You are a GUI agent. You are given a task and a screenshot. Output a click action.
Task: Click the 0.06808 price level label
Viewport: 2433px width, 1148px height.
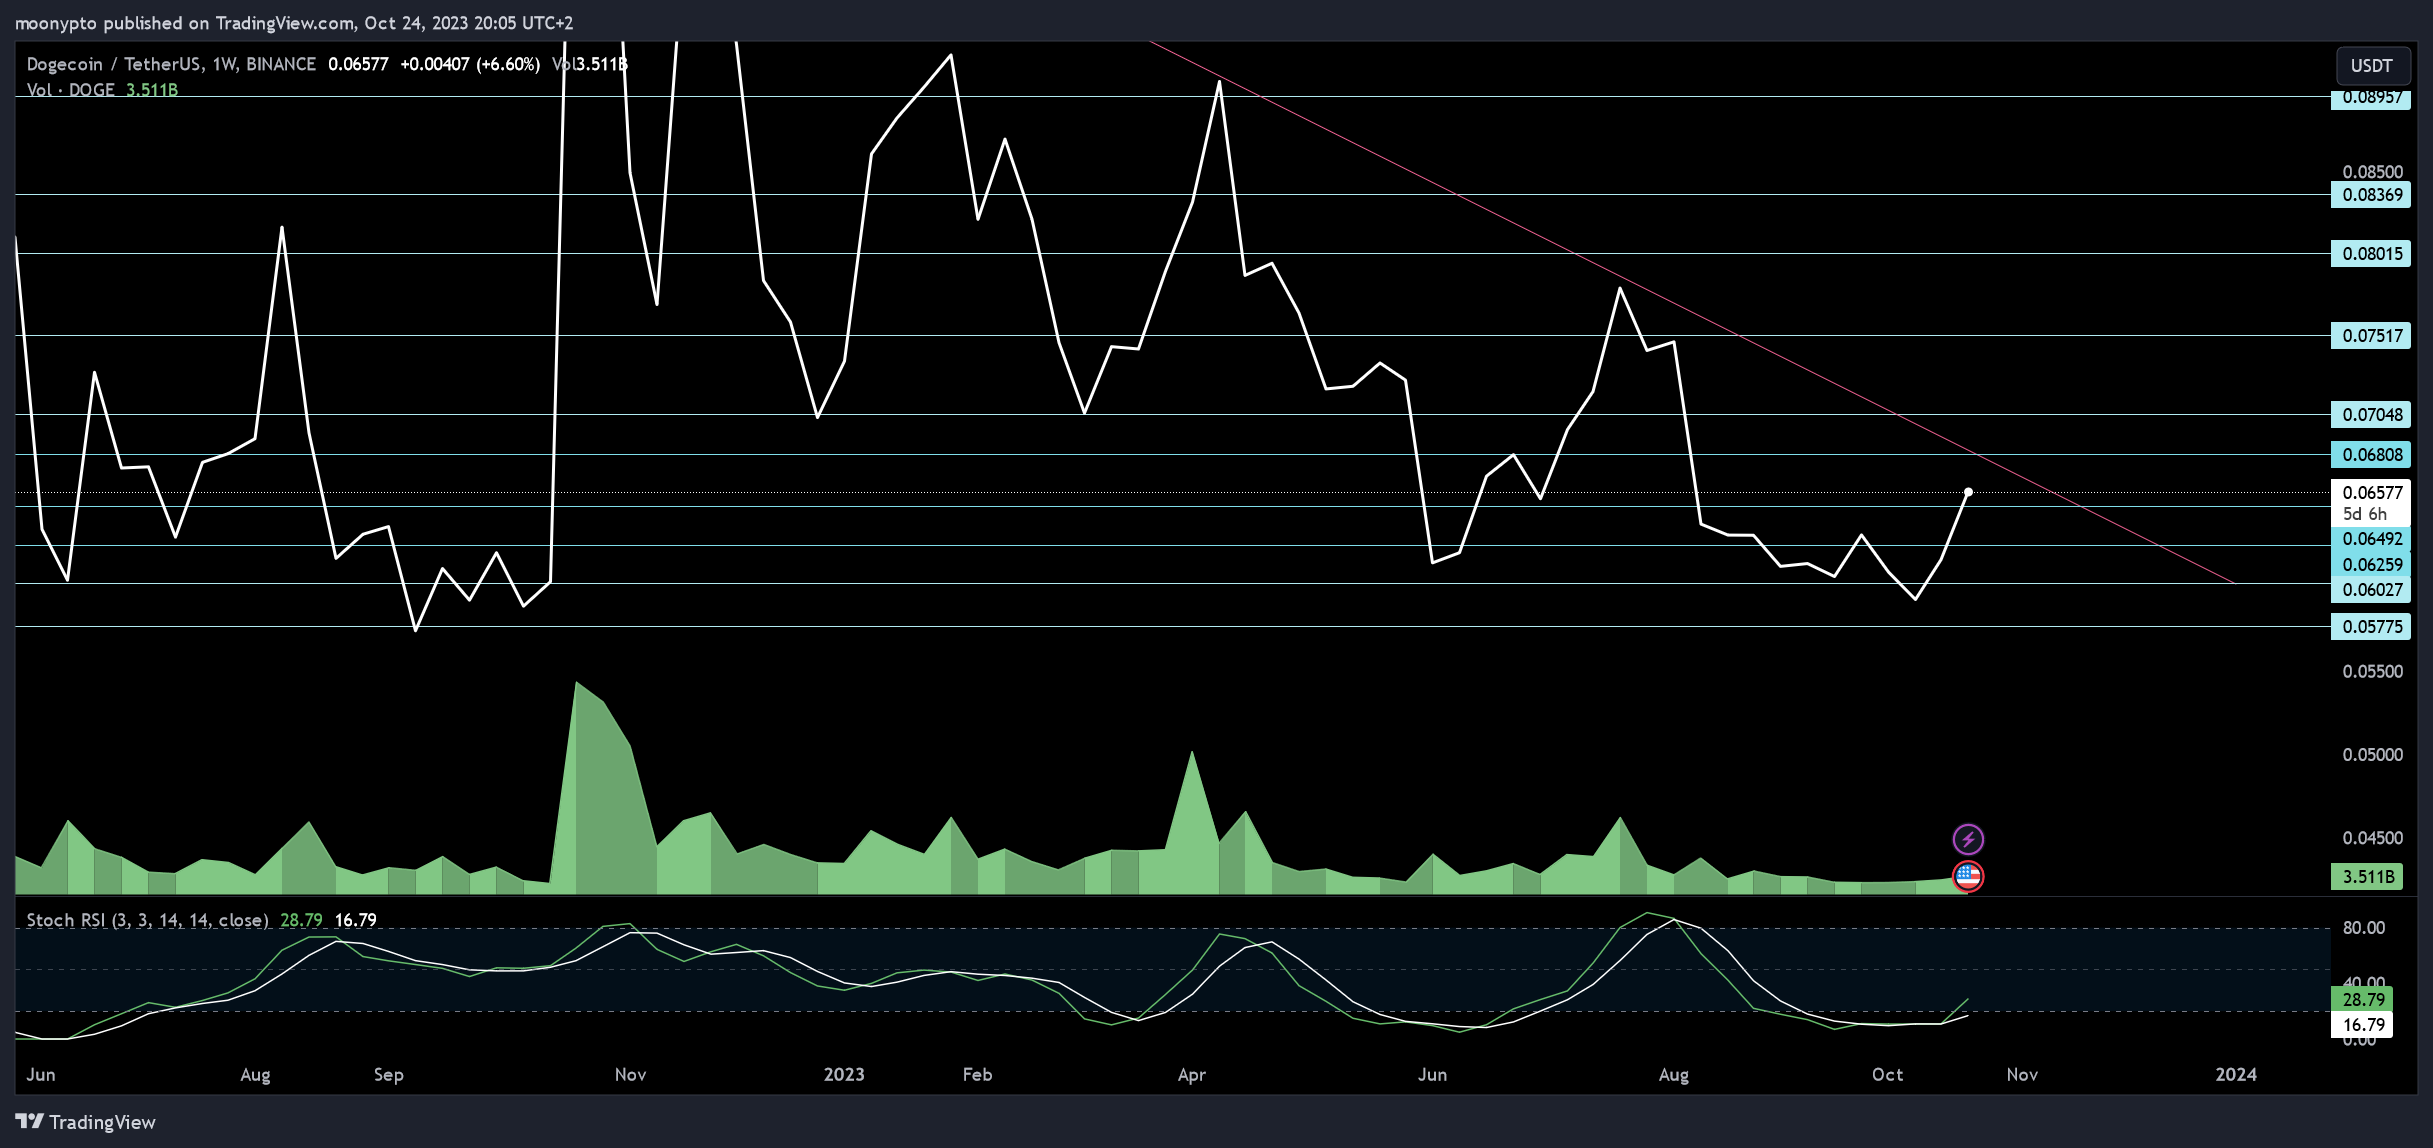pyautogui.click(x=2371, y=455)
